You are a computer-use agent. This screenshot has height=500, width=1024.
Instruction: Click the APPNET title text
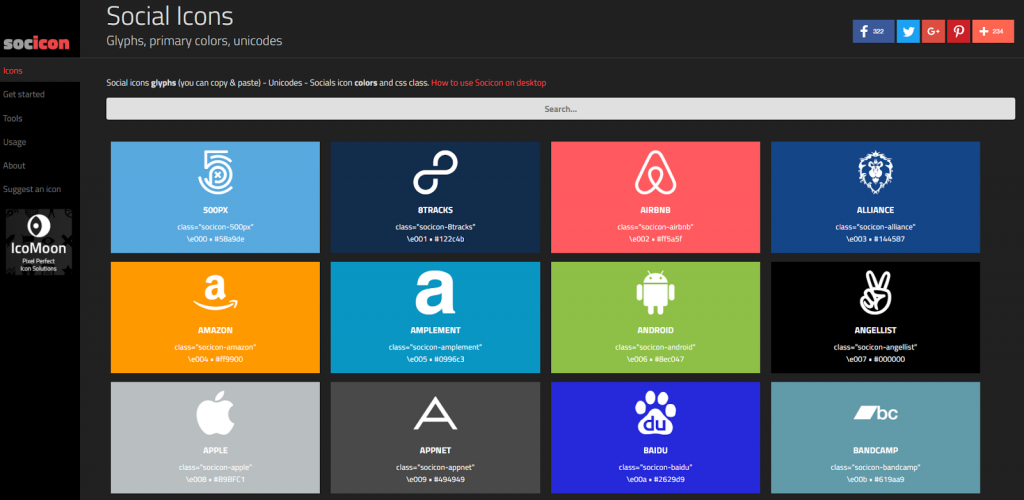(436, 451)
